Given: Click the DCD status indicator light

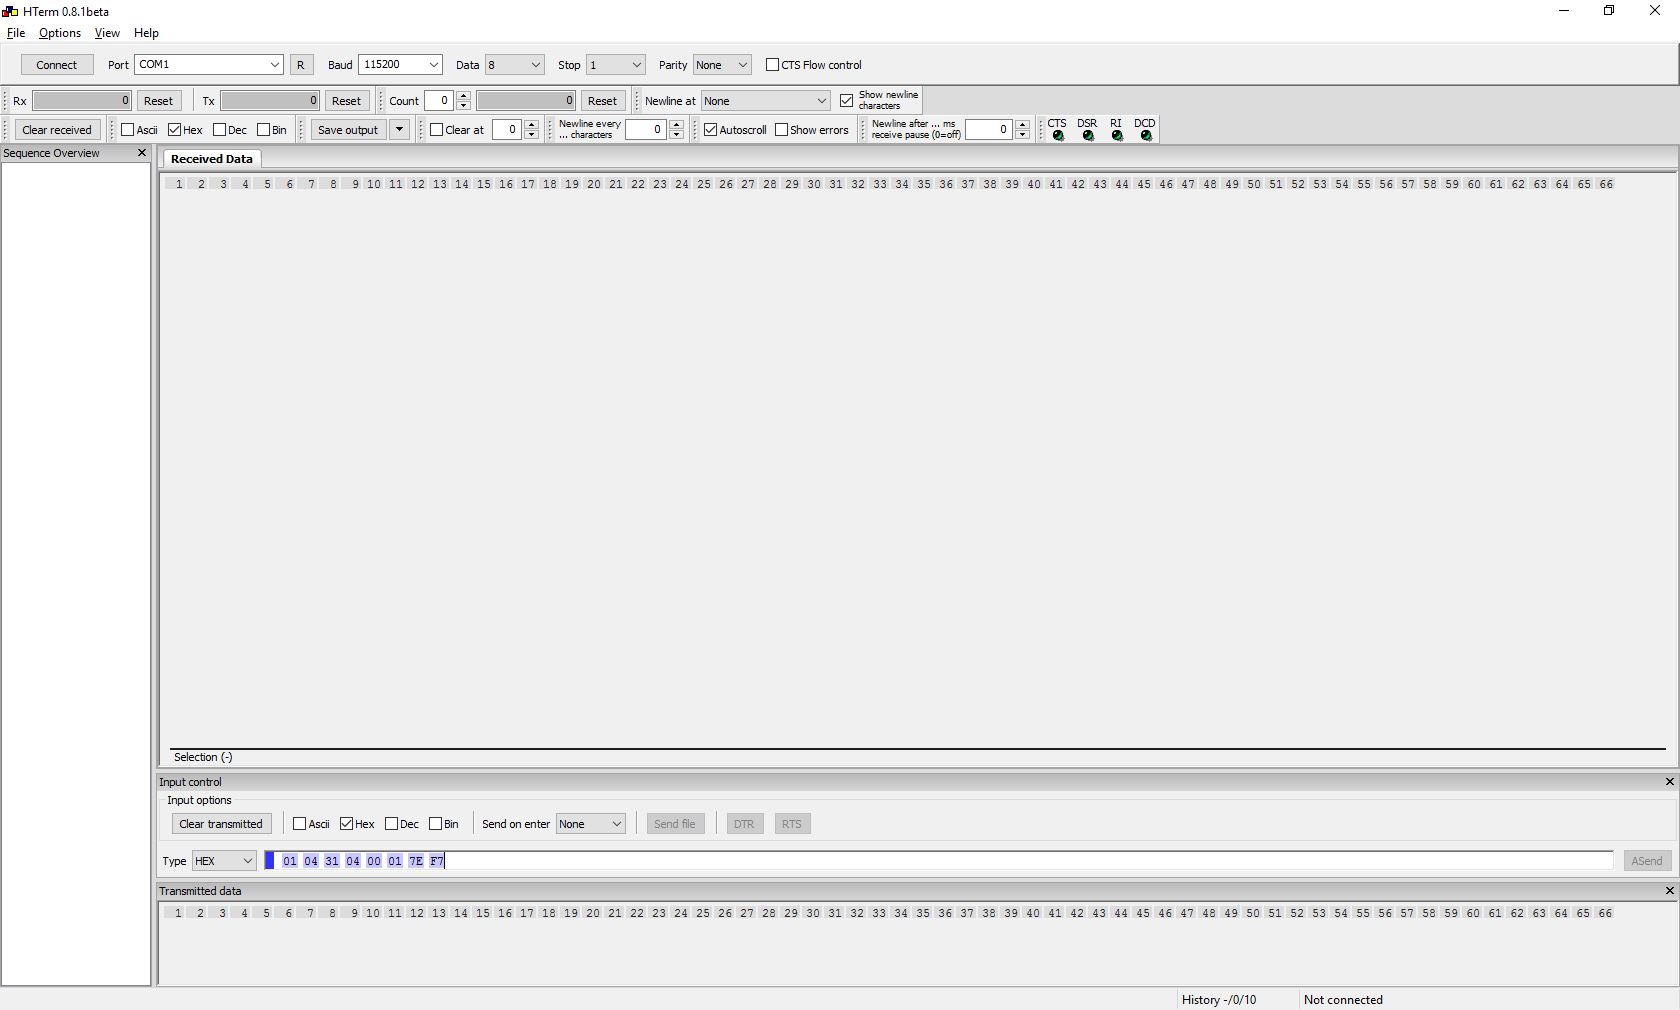Looking at the screenshot, I should (x=1146, y=136).
